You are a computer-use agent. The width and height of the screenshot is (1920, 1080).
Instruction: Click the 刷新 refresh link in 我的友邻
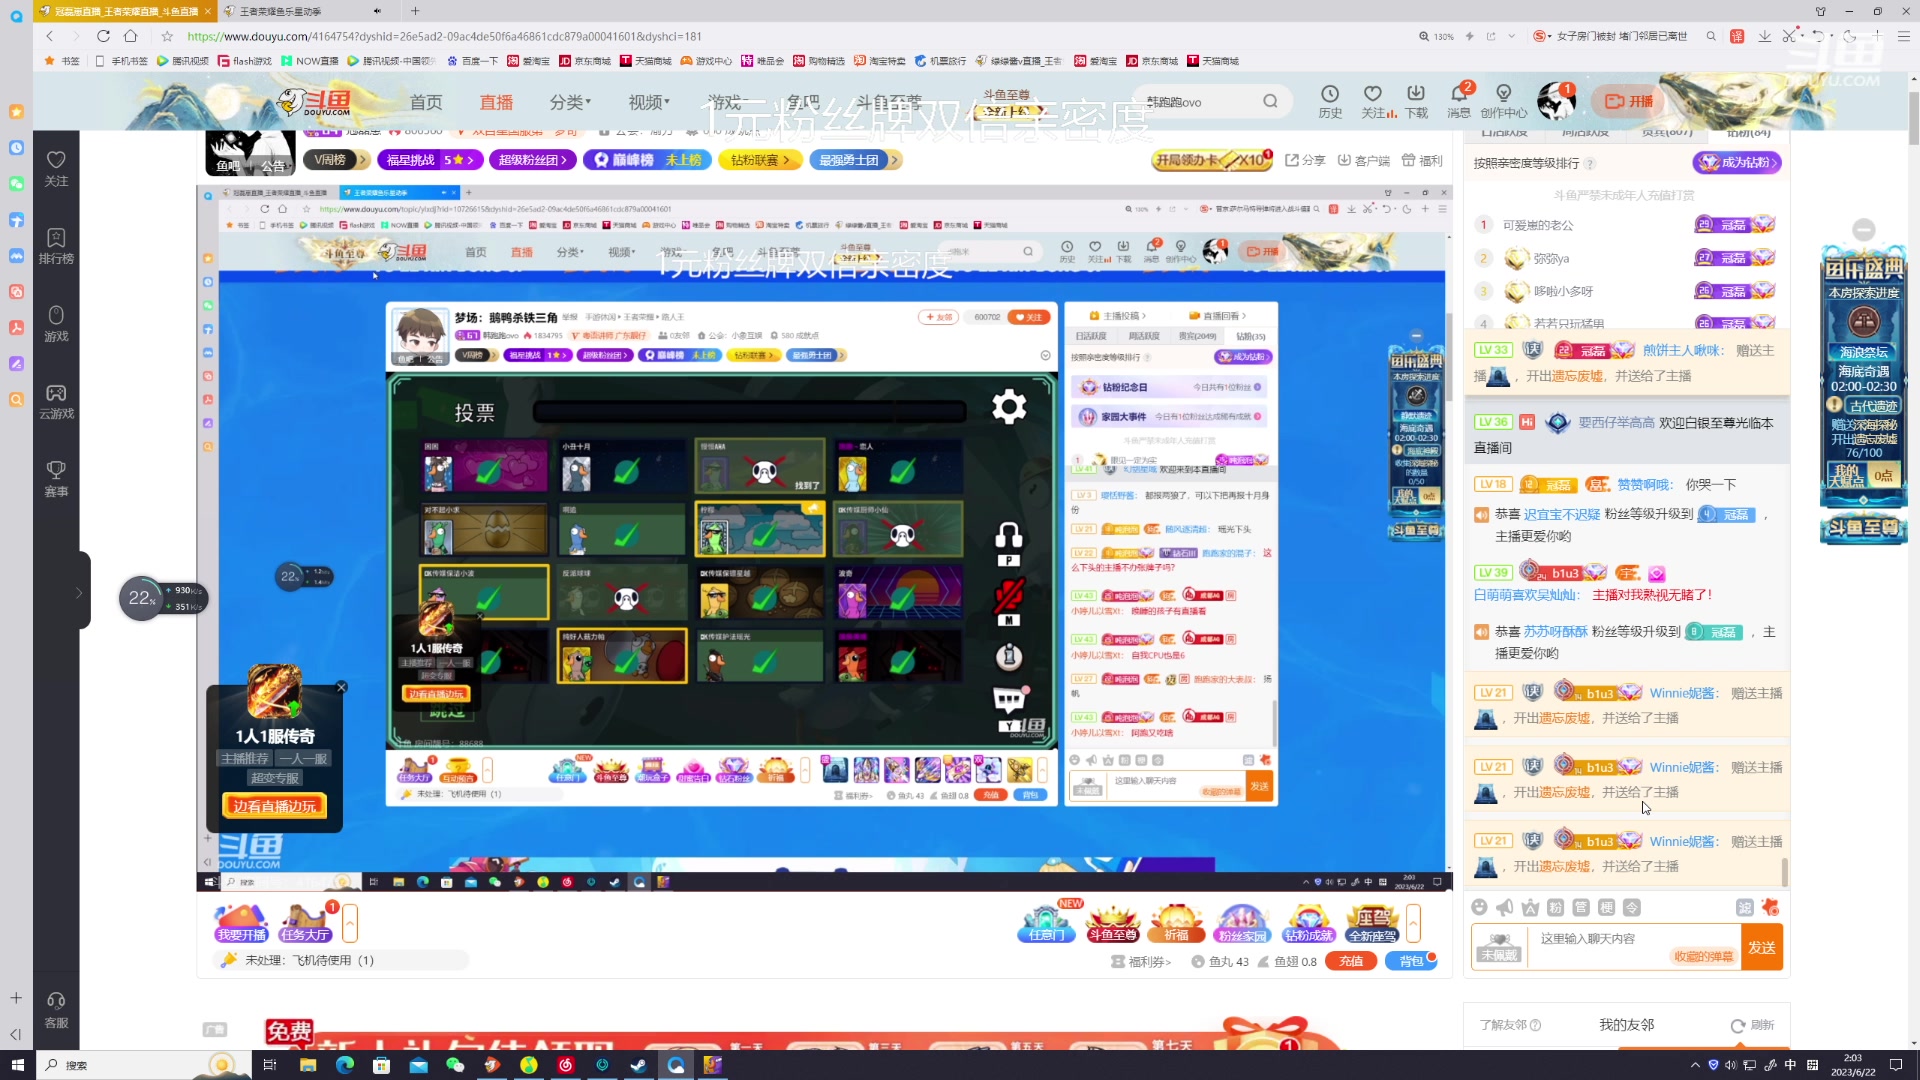tap(1752, 1025)
